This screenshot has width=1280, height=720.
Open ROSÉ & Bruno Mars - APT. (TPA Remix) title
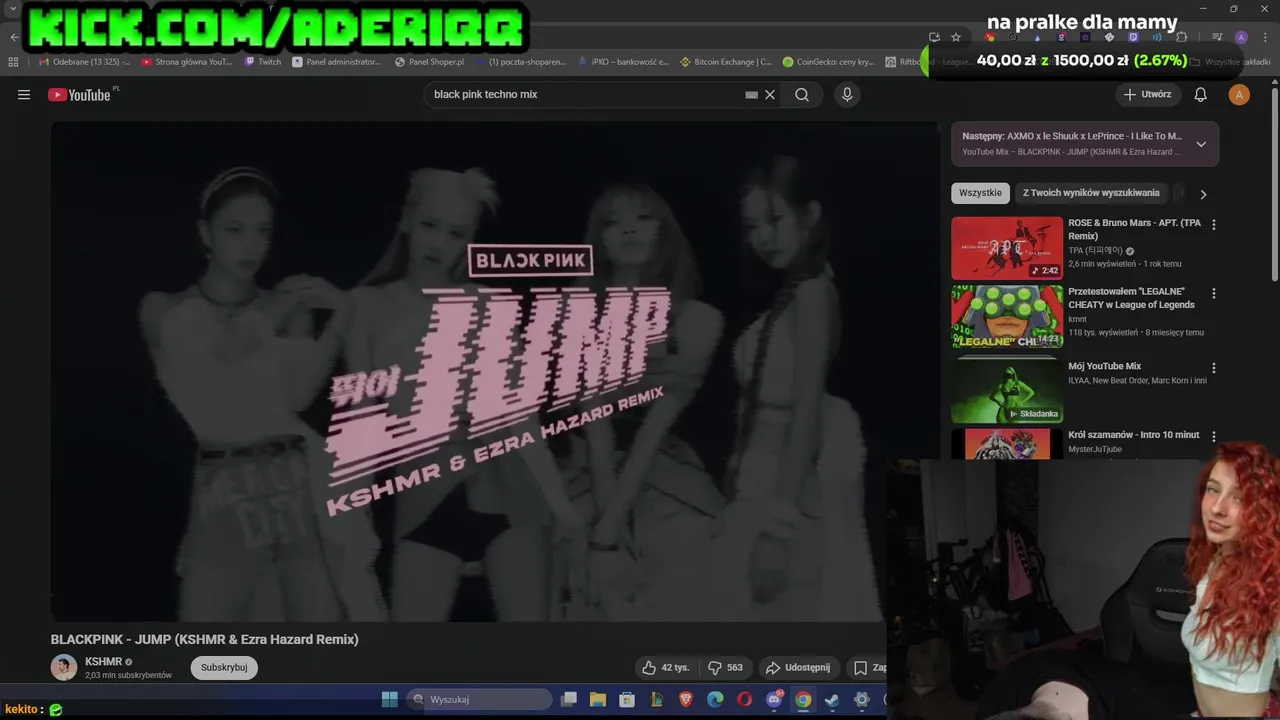(x=1134, y=230)
